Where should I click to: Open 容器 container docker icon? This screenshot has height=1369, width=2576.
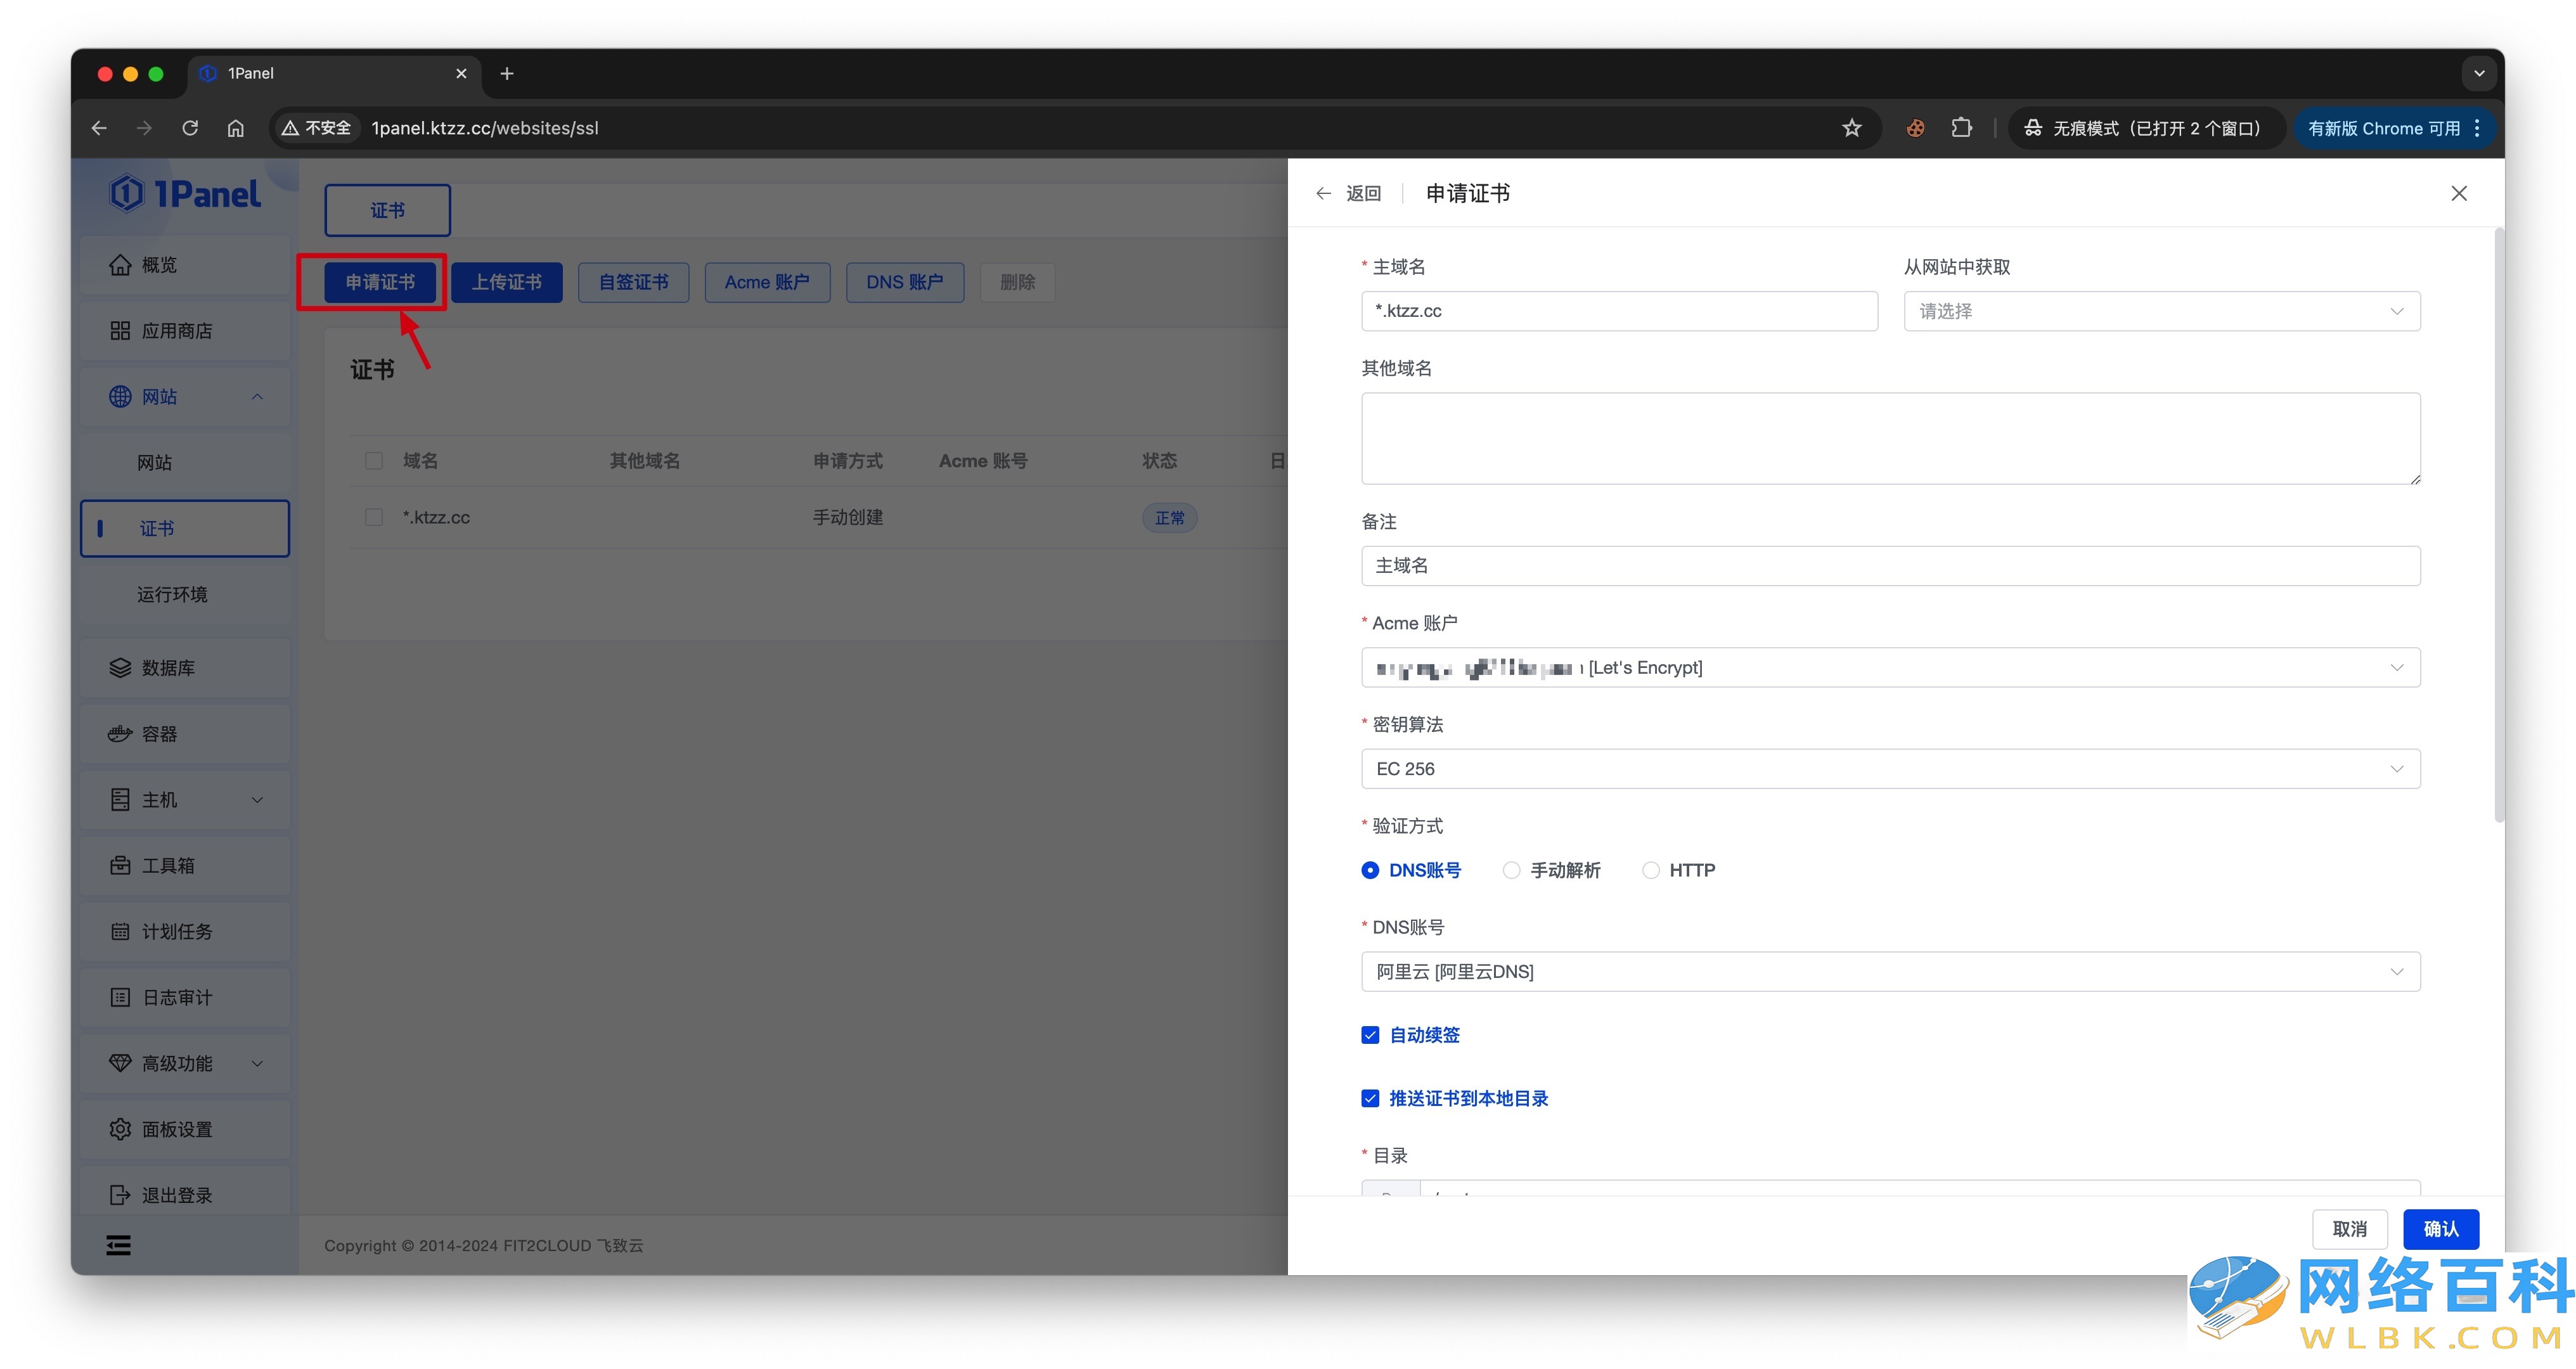120,734
